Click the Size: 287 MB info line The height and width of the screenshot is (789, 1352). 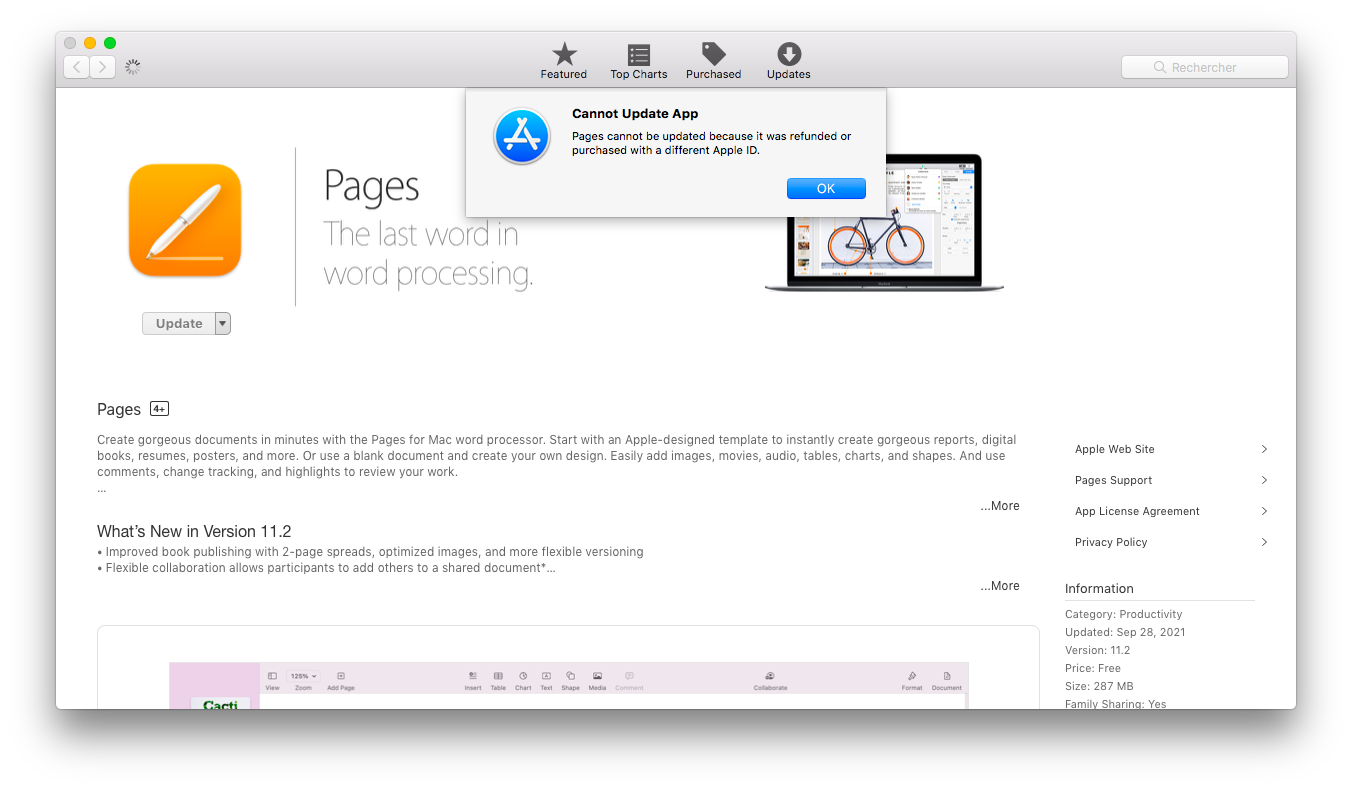point(1099,686)
